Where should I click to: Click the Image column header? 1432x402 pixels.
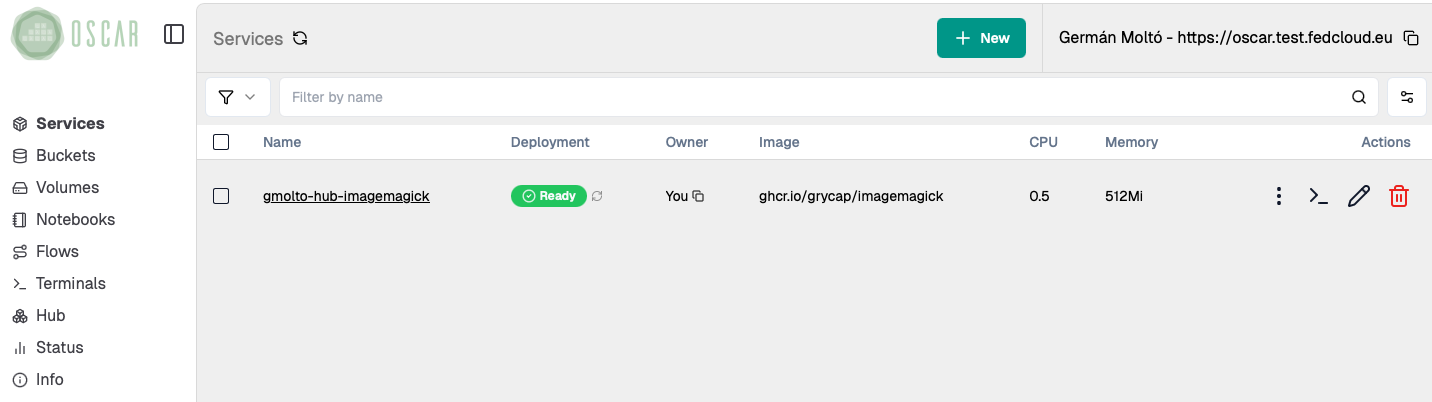[779, 142]
